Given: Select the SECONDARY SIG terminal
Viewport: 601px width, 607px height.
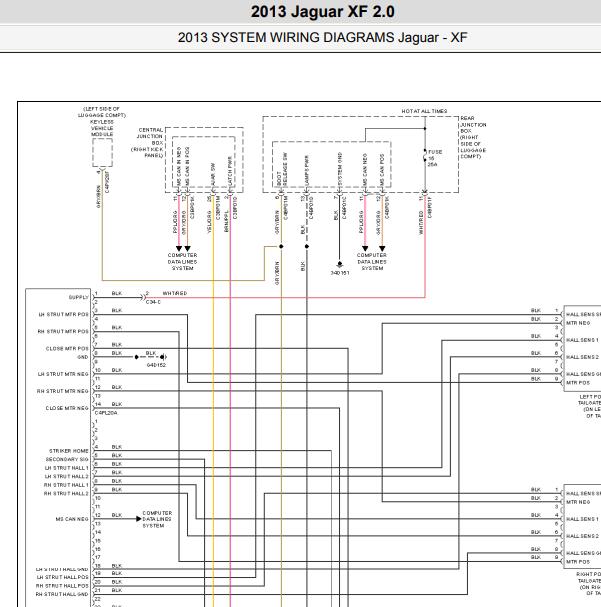Looking at the screenshot, I should (x=67, y=460).
